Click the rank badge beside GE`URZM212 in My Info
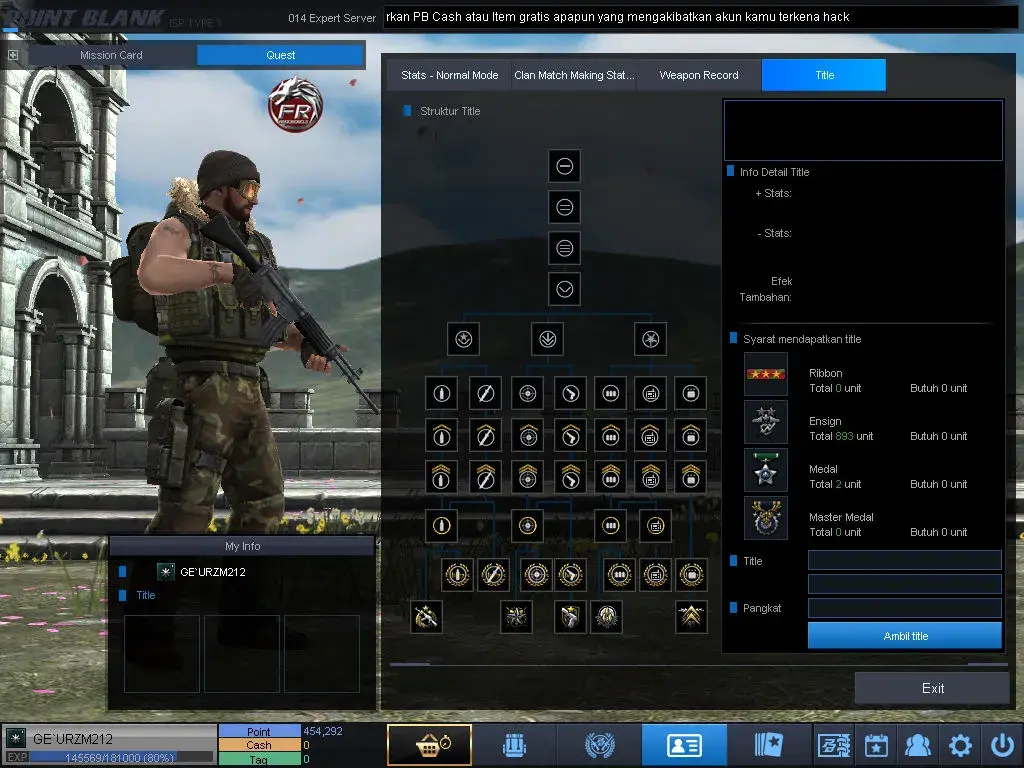This screenshot has height=768, width=1024. (x=166, y=572)
